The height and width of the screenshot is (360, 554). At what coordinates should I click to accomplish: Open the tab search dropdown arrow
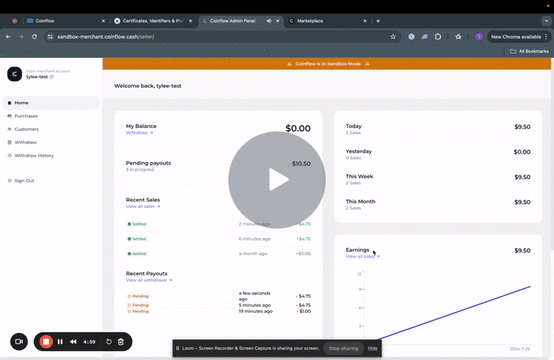tap(546, 21)
